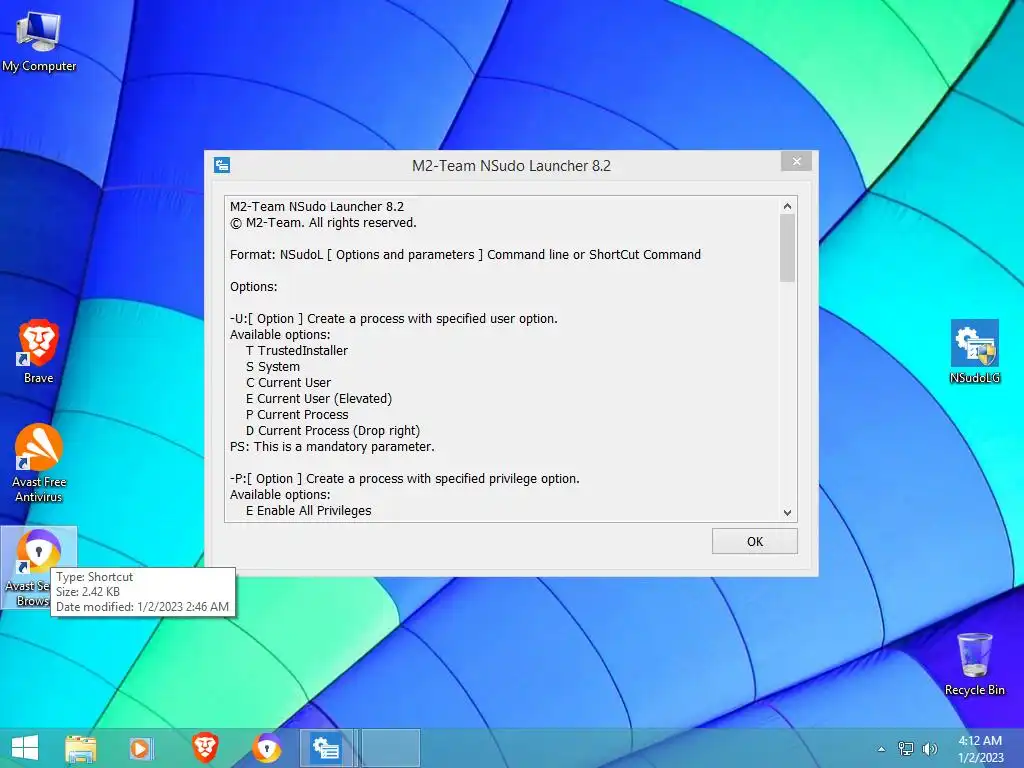Click the scrollbar down arrow in help text
1024x768 pixels.
788,513
